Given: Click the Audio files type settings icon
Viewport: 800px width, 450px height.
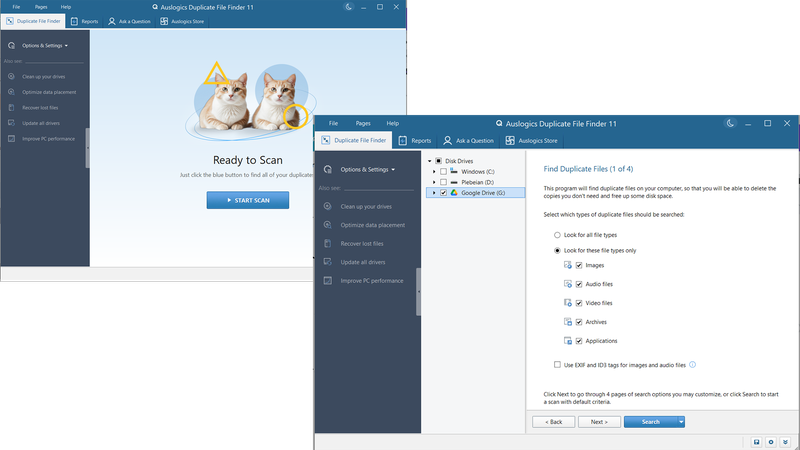Looking at the screenshot, I should [567, 284].
